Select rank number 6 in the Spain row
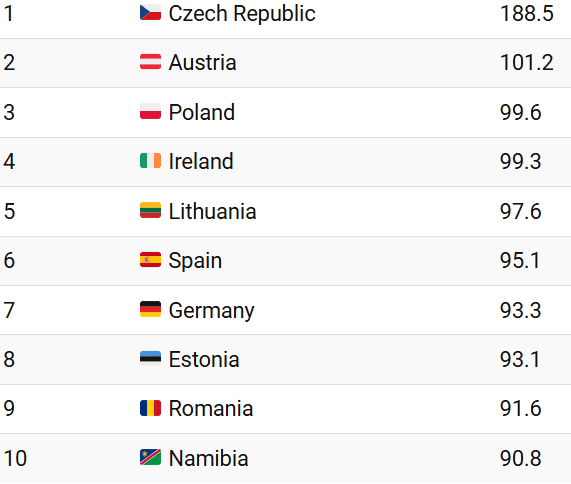Screen dimensions: 571x484 click(x=9, y=261)
